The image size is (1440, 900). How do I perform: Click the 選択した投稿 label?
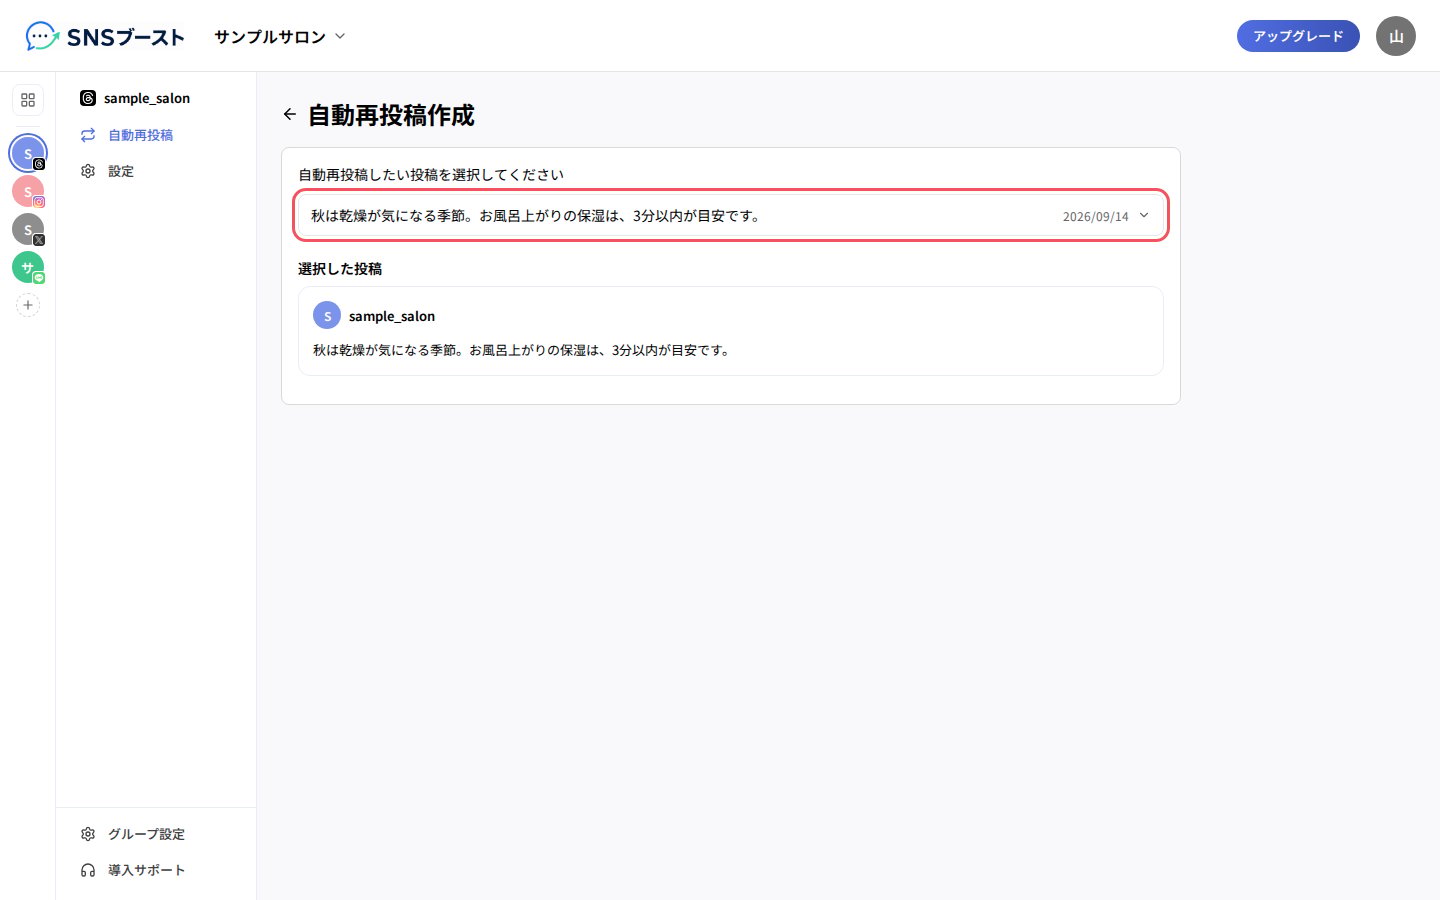click(x=340, y=269)
